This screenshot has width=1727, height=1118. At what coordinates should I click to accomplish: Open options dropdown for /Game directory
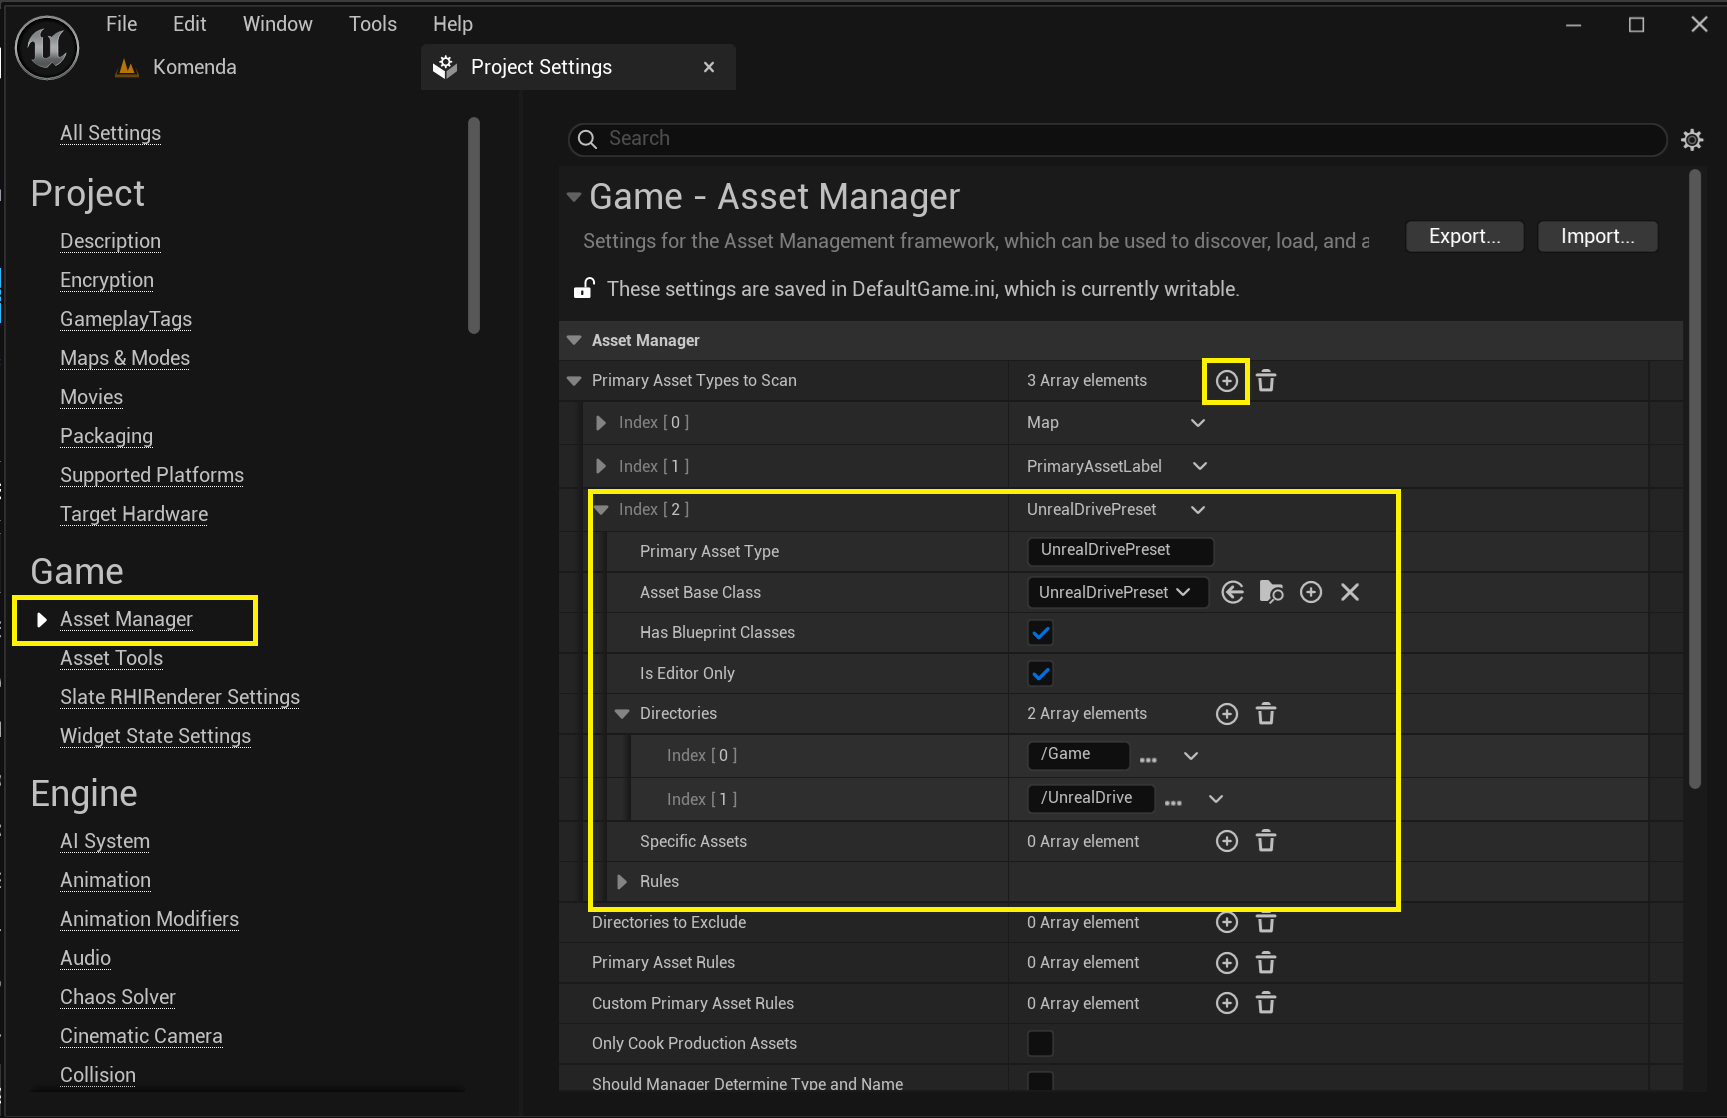click(x=1191, y=756)
